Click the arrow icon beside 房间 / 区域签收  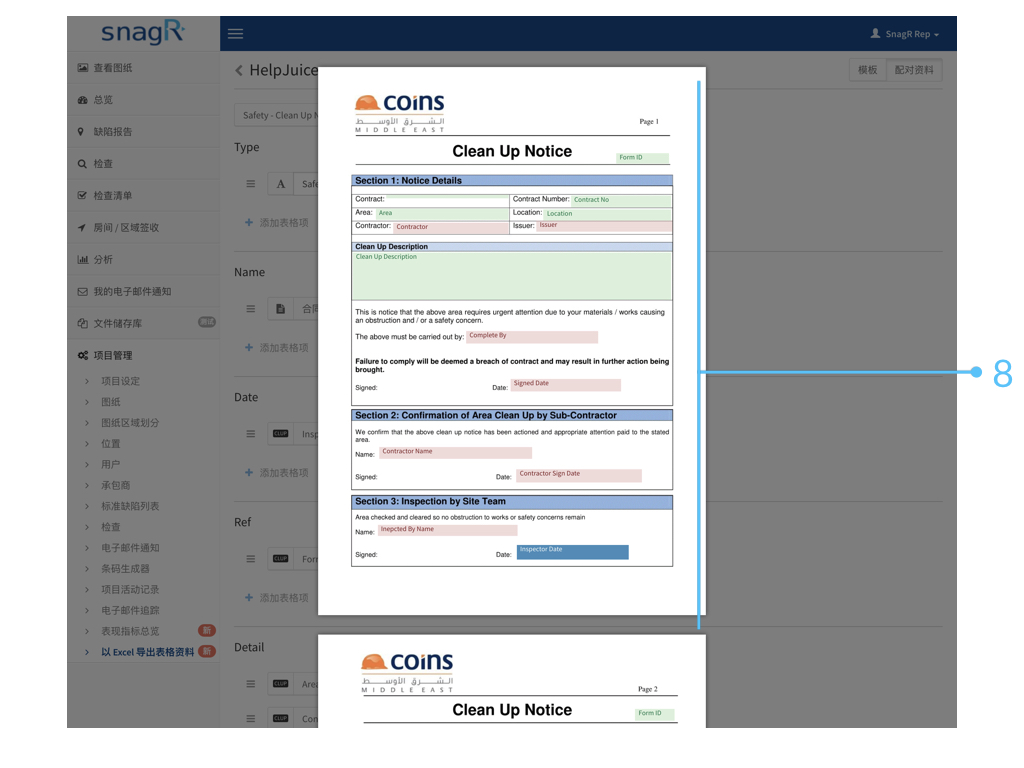(x=82, y=227)
